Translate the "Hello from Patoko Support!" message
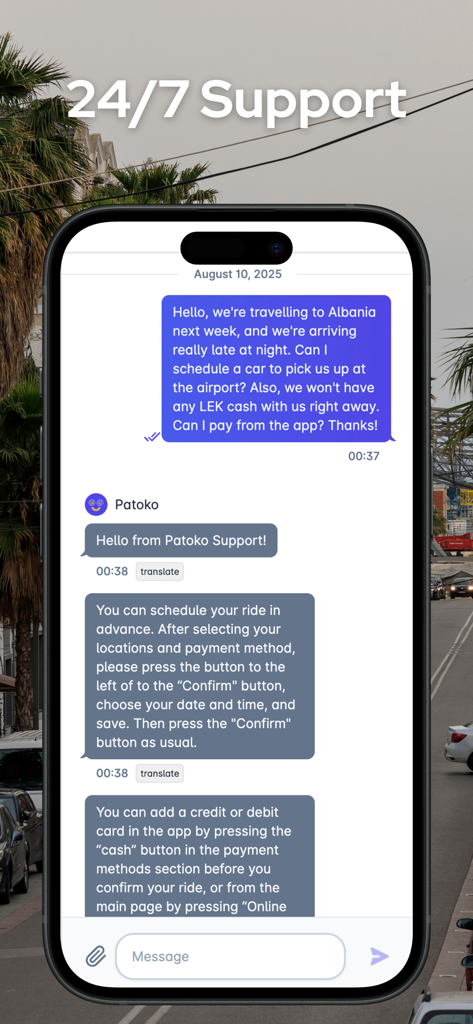The height and width of the screenshot is (1024, 473). tap(160, 571)
